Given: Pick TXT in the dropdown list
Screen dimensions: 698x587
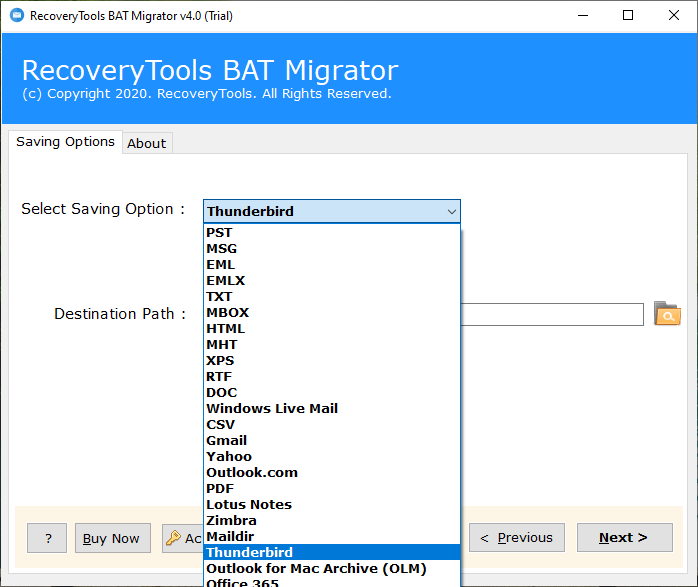Looking at the screenshot, I should tap(332, 296).
